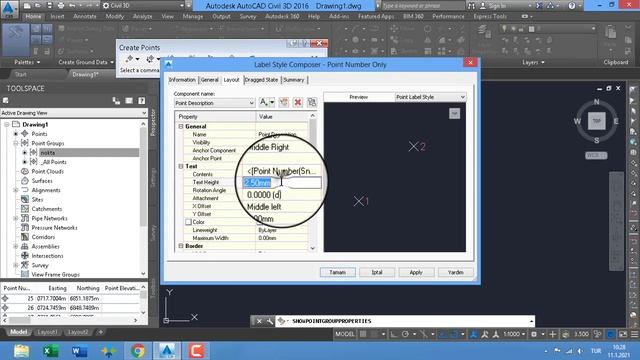The image size is (640, 360).
Task: Click the Lineweight ByLayer value
Action: pos(268,230)
